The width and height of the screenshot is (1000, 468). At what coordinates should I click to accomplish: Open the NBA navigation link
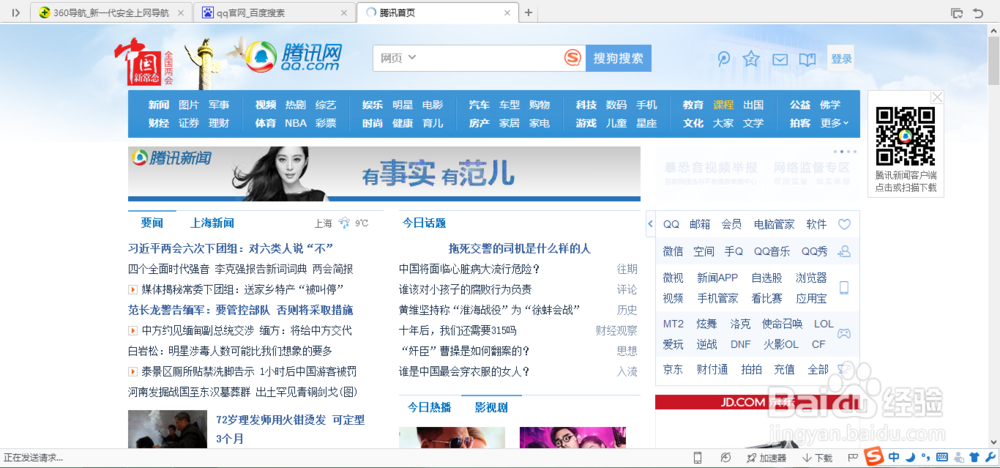click(295, 123)
